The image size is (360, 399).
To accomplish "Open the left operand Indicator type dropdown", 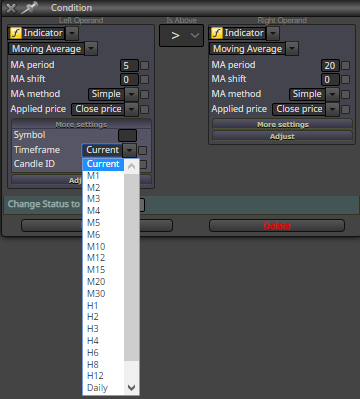I will pos(72,33).
